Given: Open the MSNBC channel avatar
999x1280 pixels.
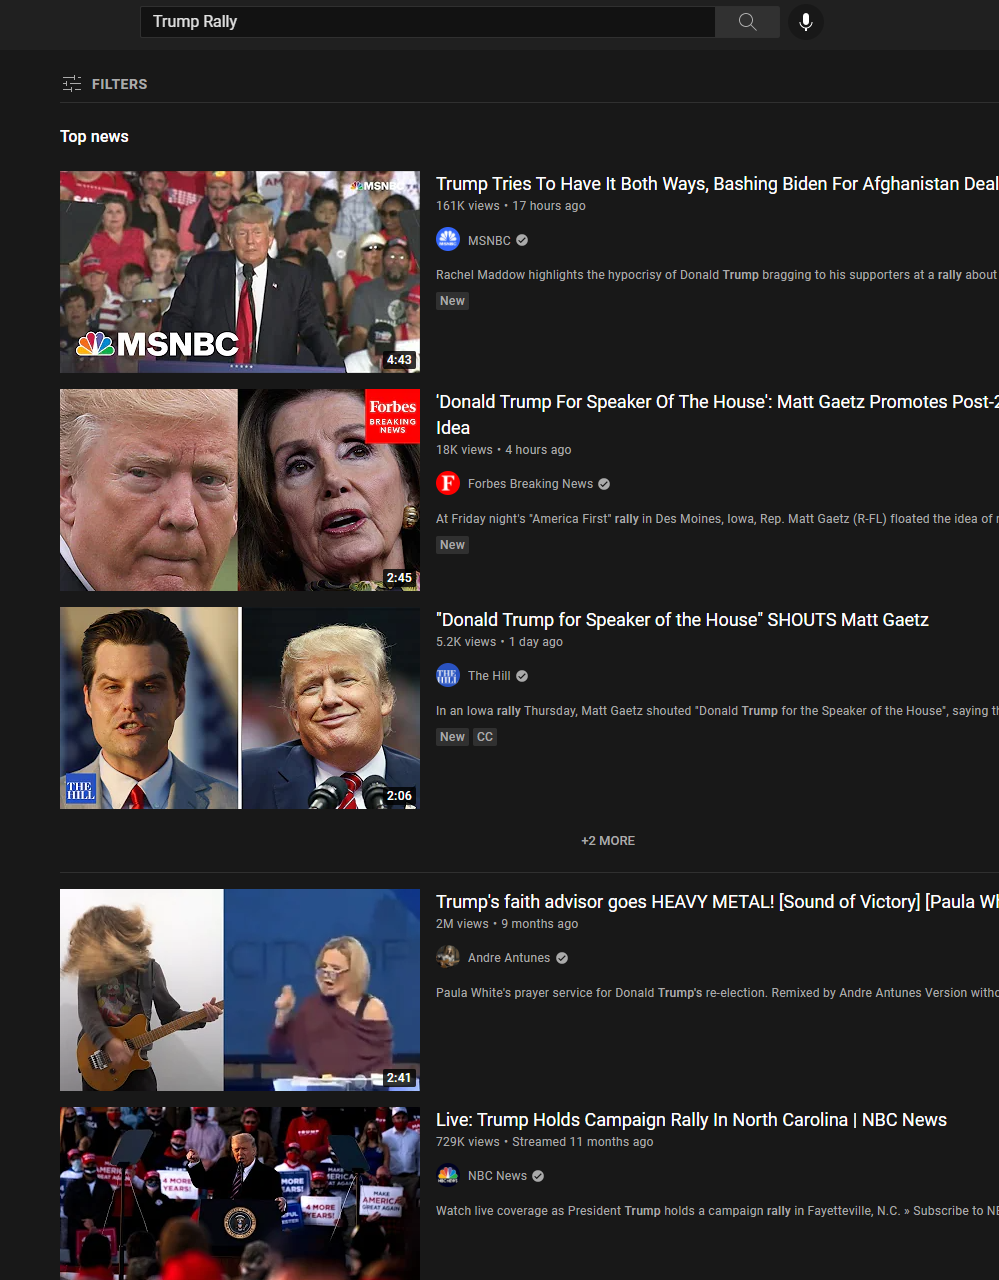Looking at the screenshot, I should (x=448, y=240).
